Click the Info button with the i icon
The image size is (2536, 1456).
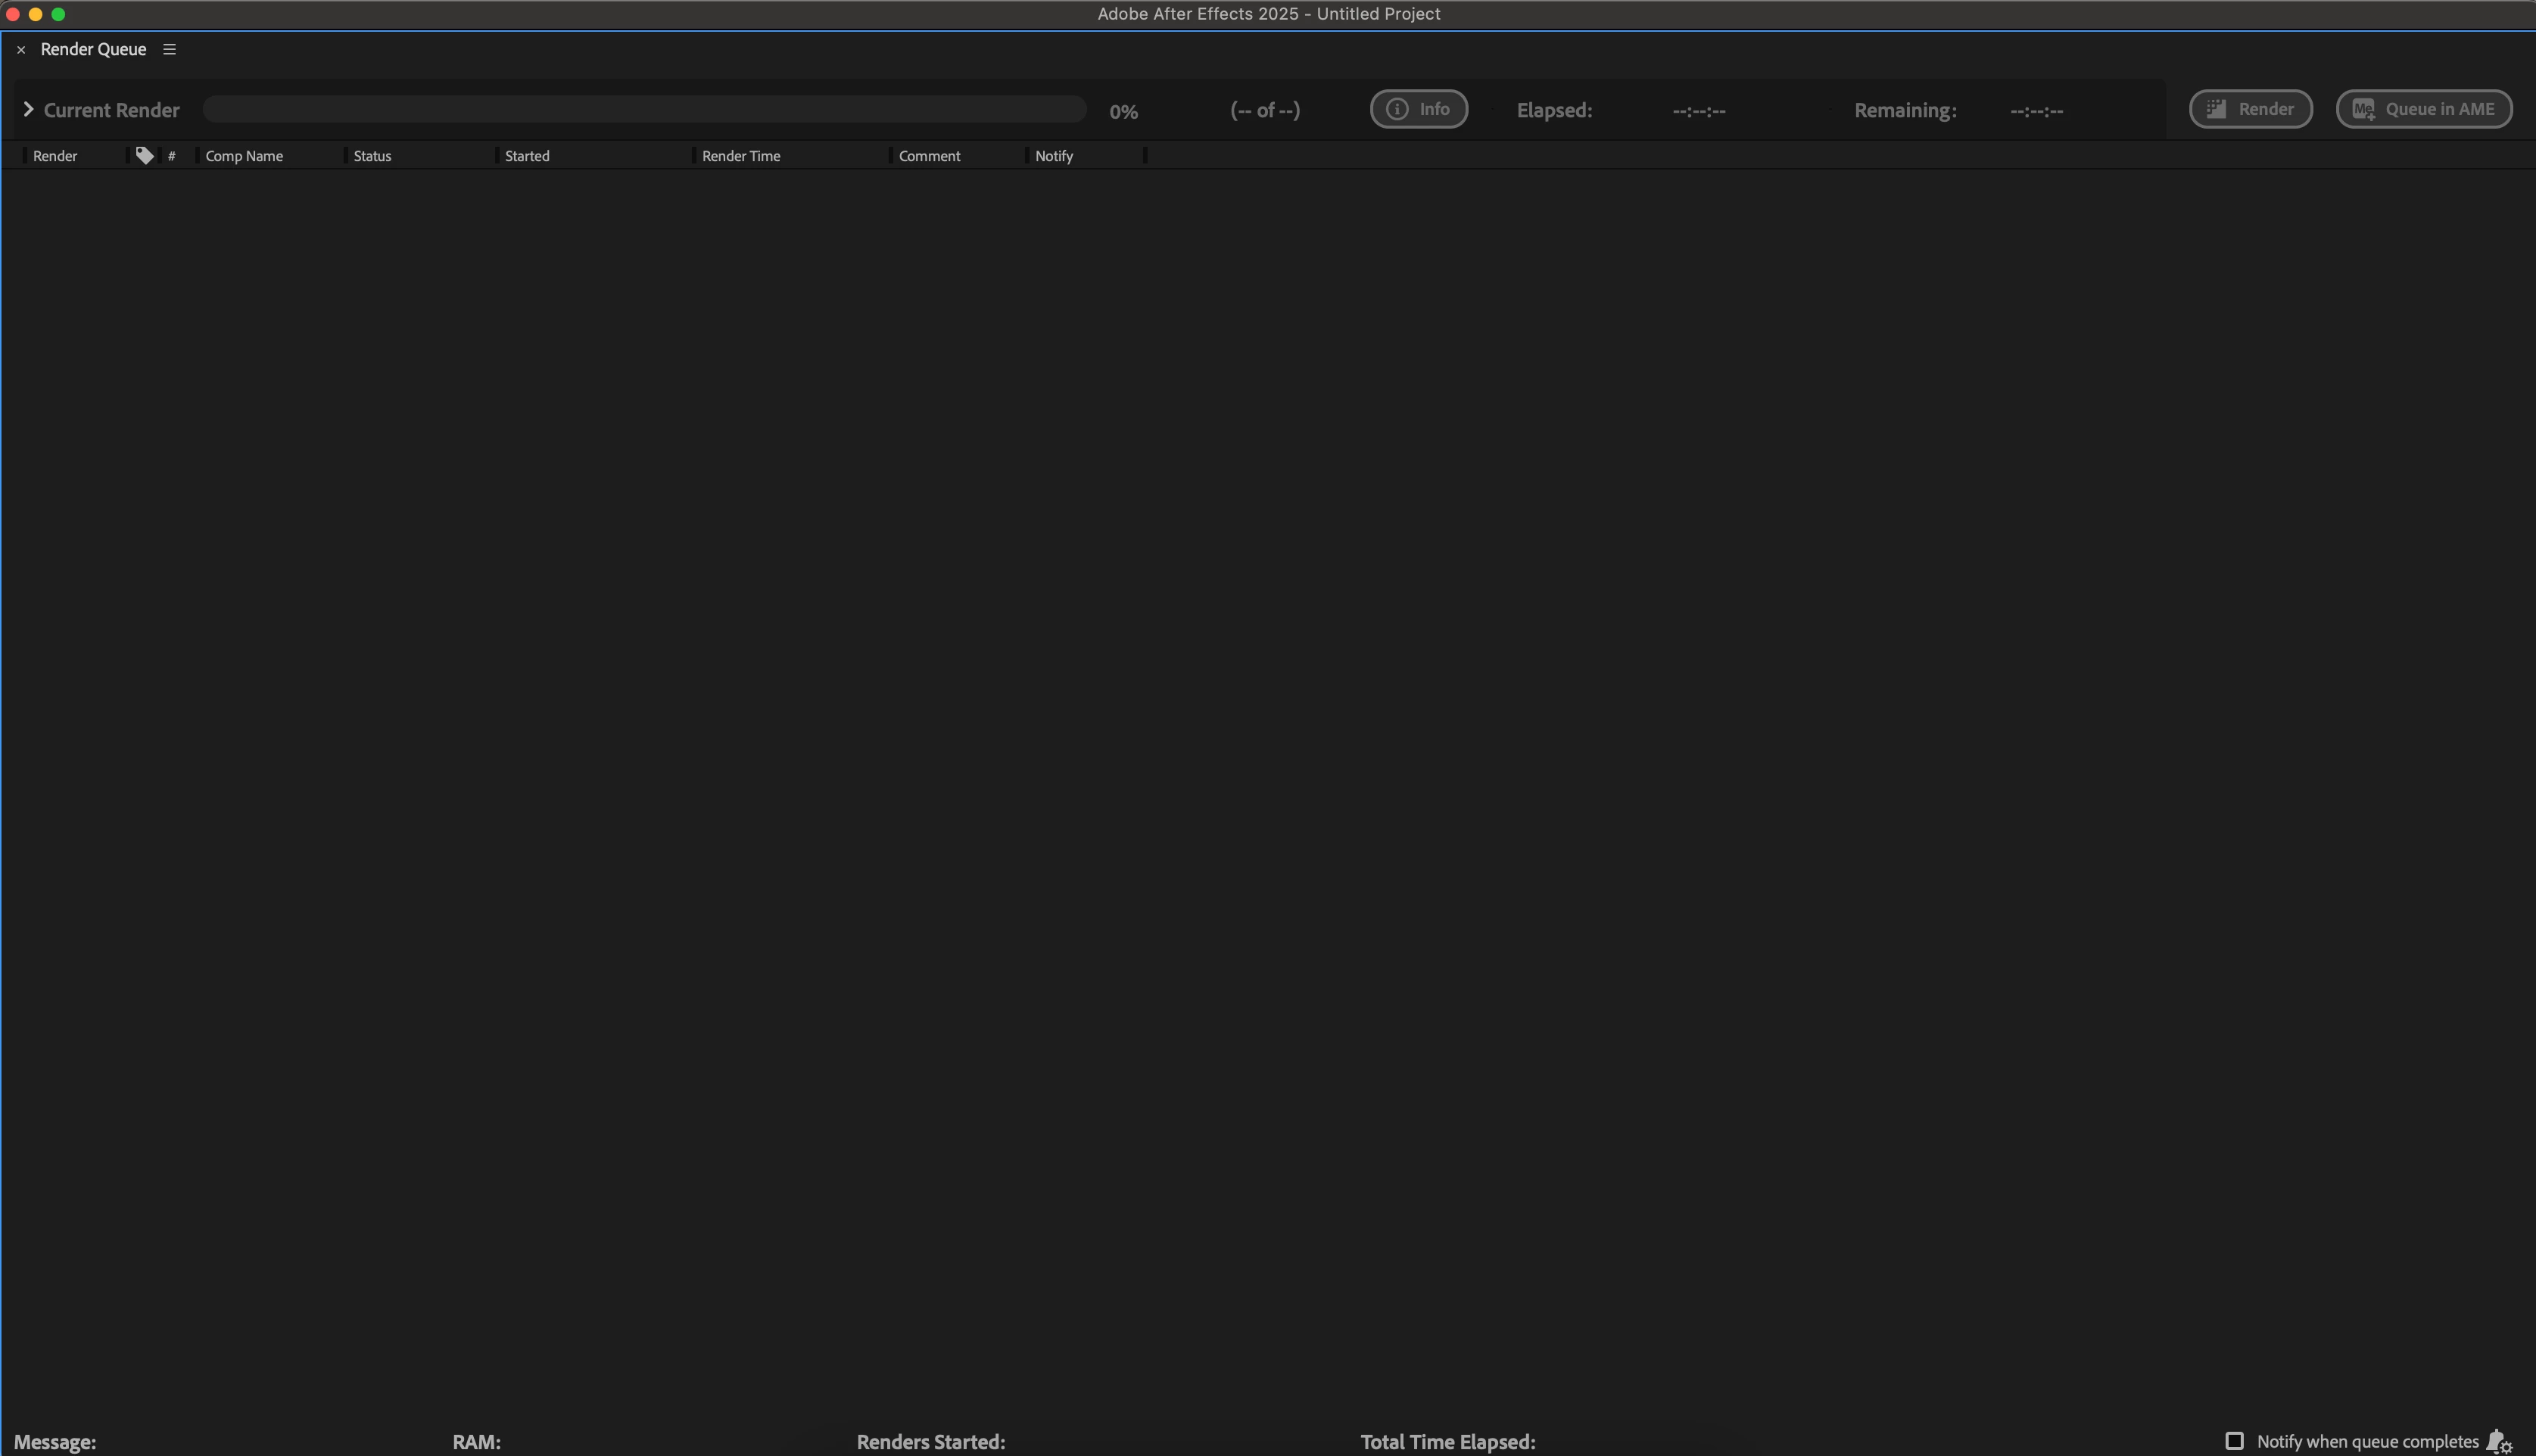pos(1418,109)
